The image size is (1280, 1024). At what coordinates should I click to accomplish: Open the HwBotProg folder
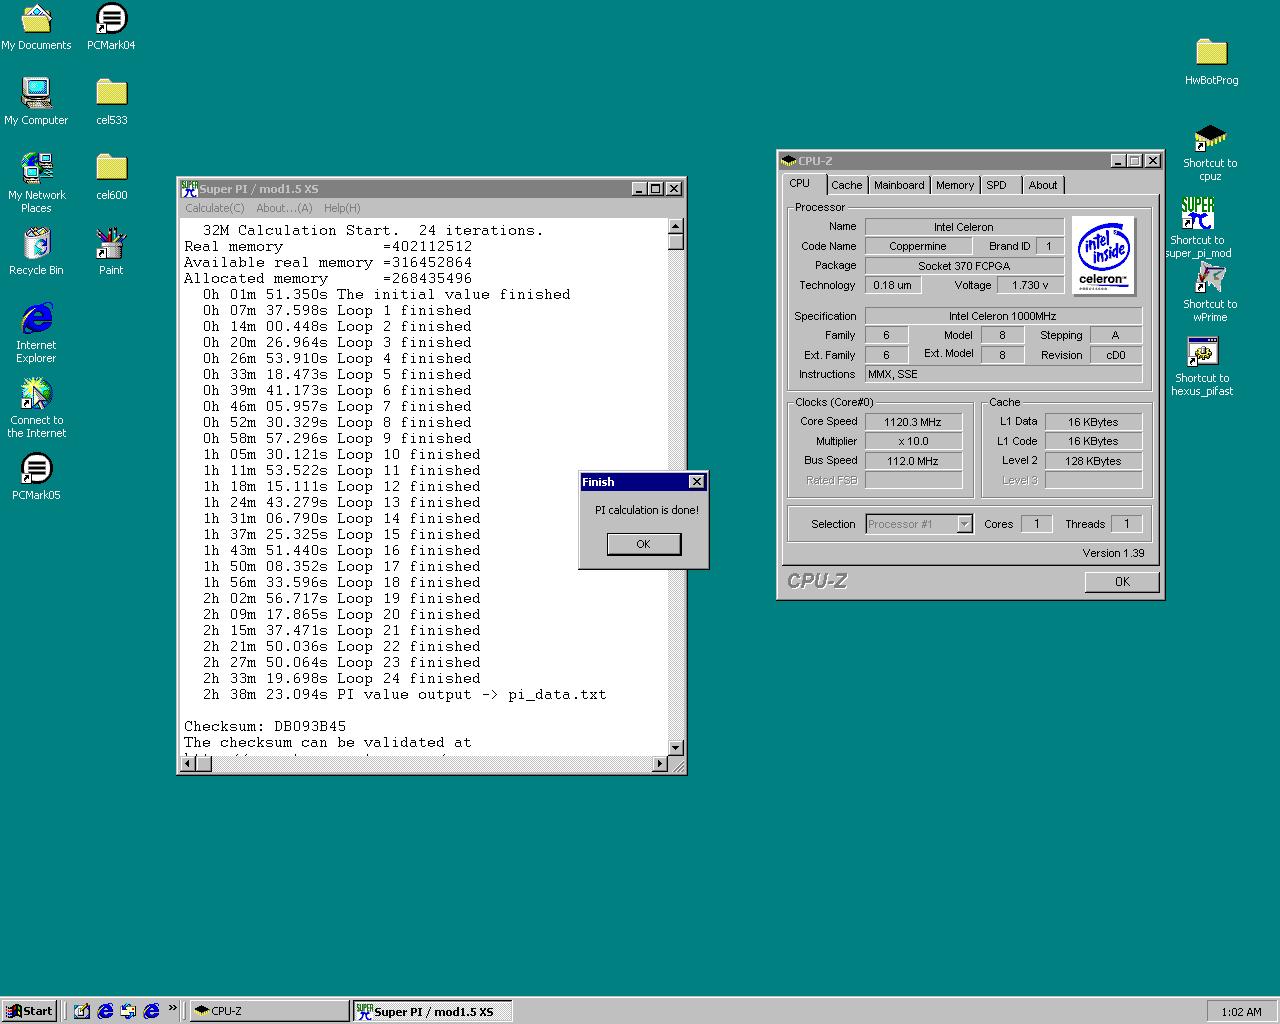click(x=1211, y=61)
